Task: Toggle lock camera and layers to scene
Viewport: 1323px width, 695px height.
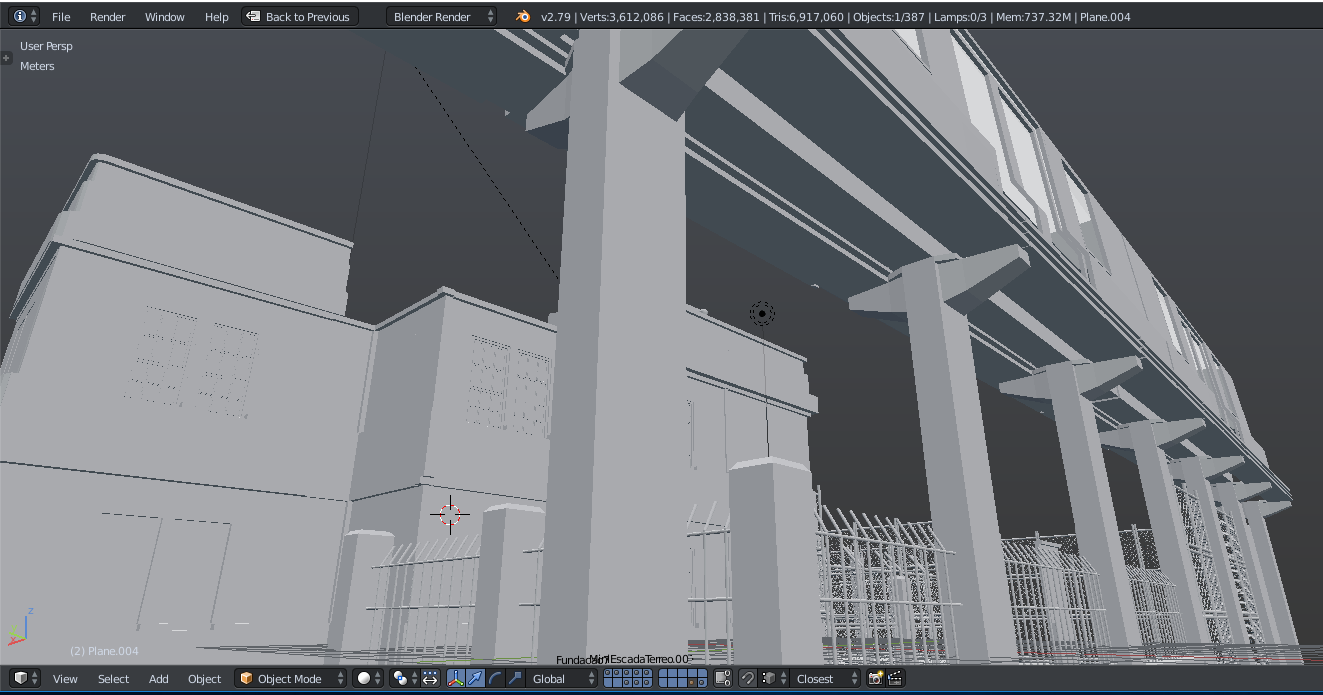Action: coord(723,678)
